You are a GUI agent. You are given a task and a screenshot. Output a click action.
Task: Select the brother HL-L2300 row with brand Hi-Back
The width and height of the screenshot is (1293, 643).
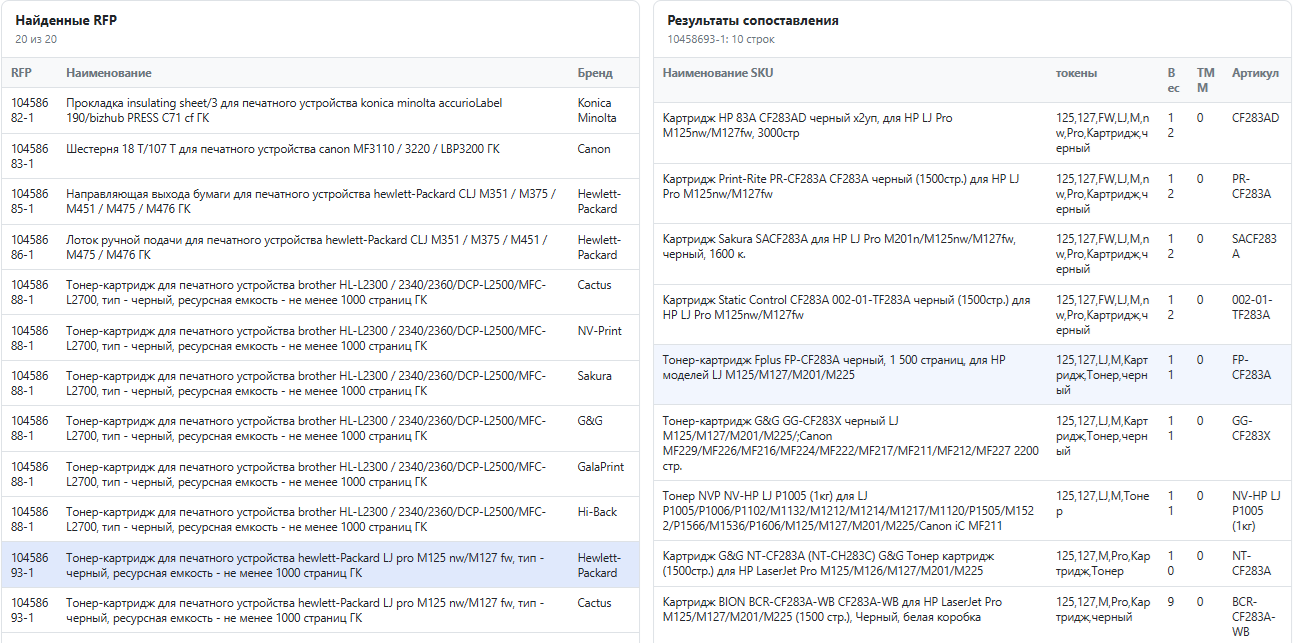coord(320,520)
